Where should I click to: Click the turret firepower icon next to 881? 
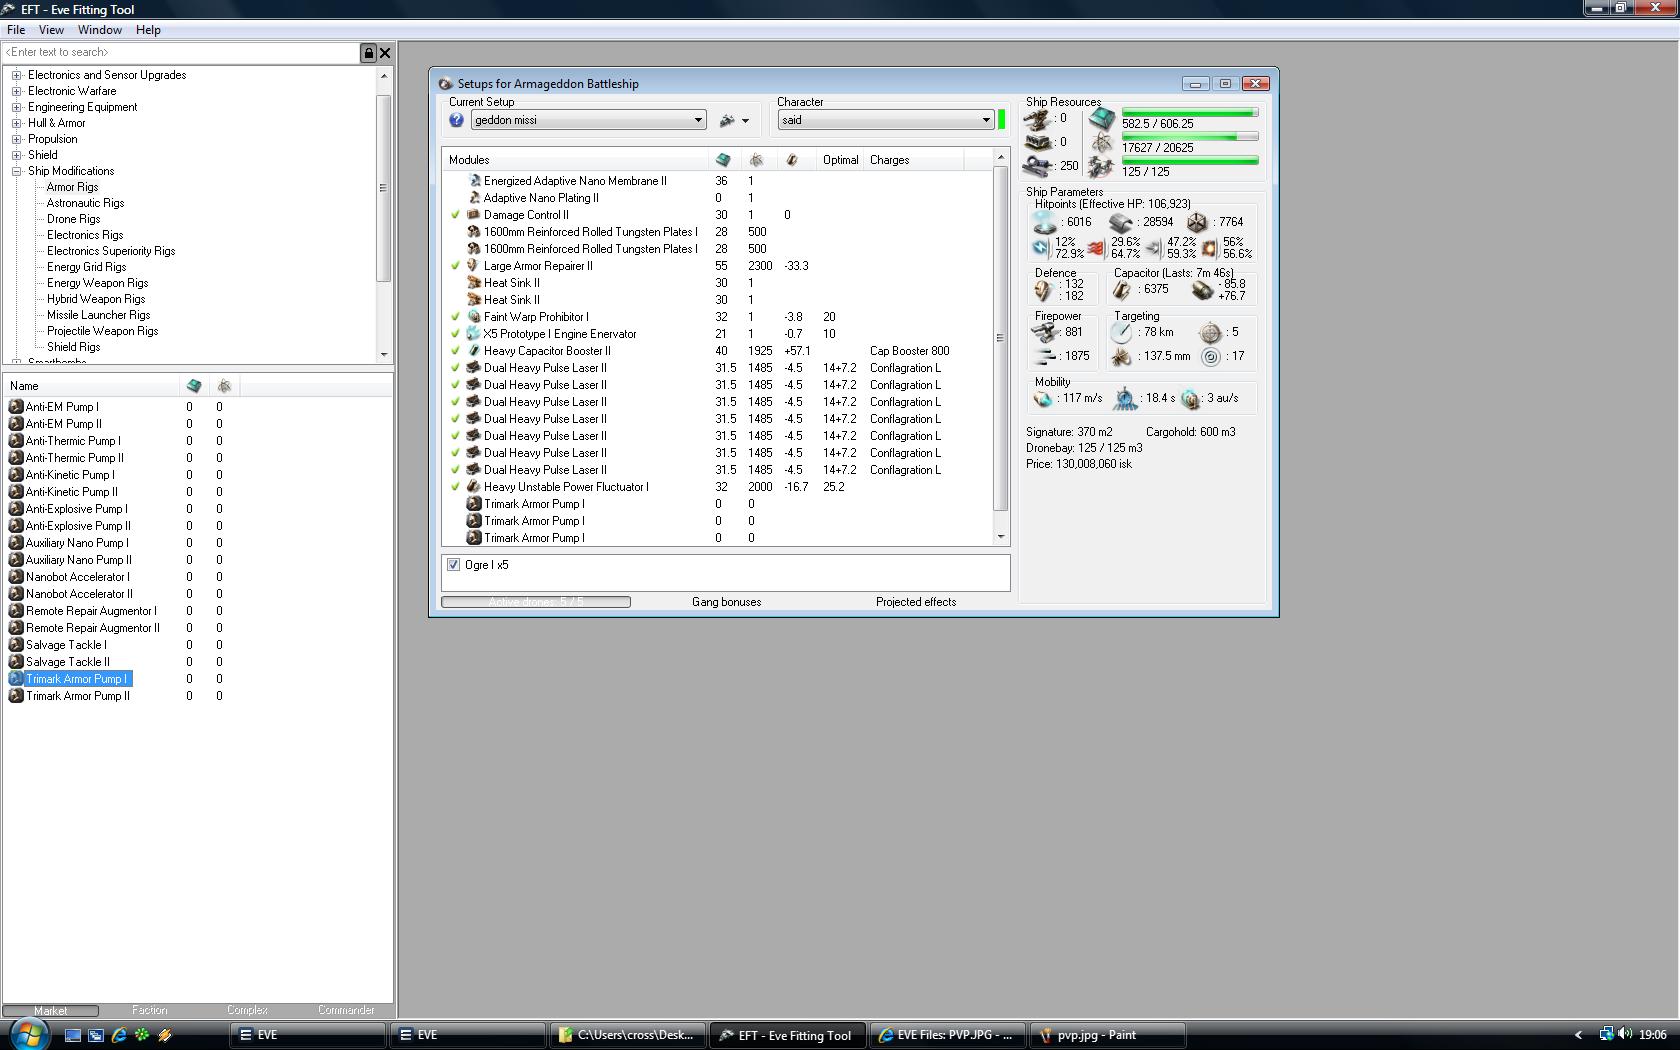pyautogui.click(x=1044, y=333)
